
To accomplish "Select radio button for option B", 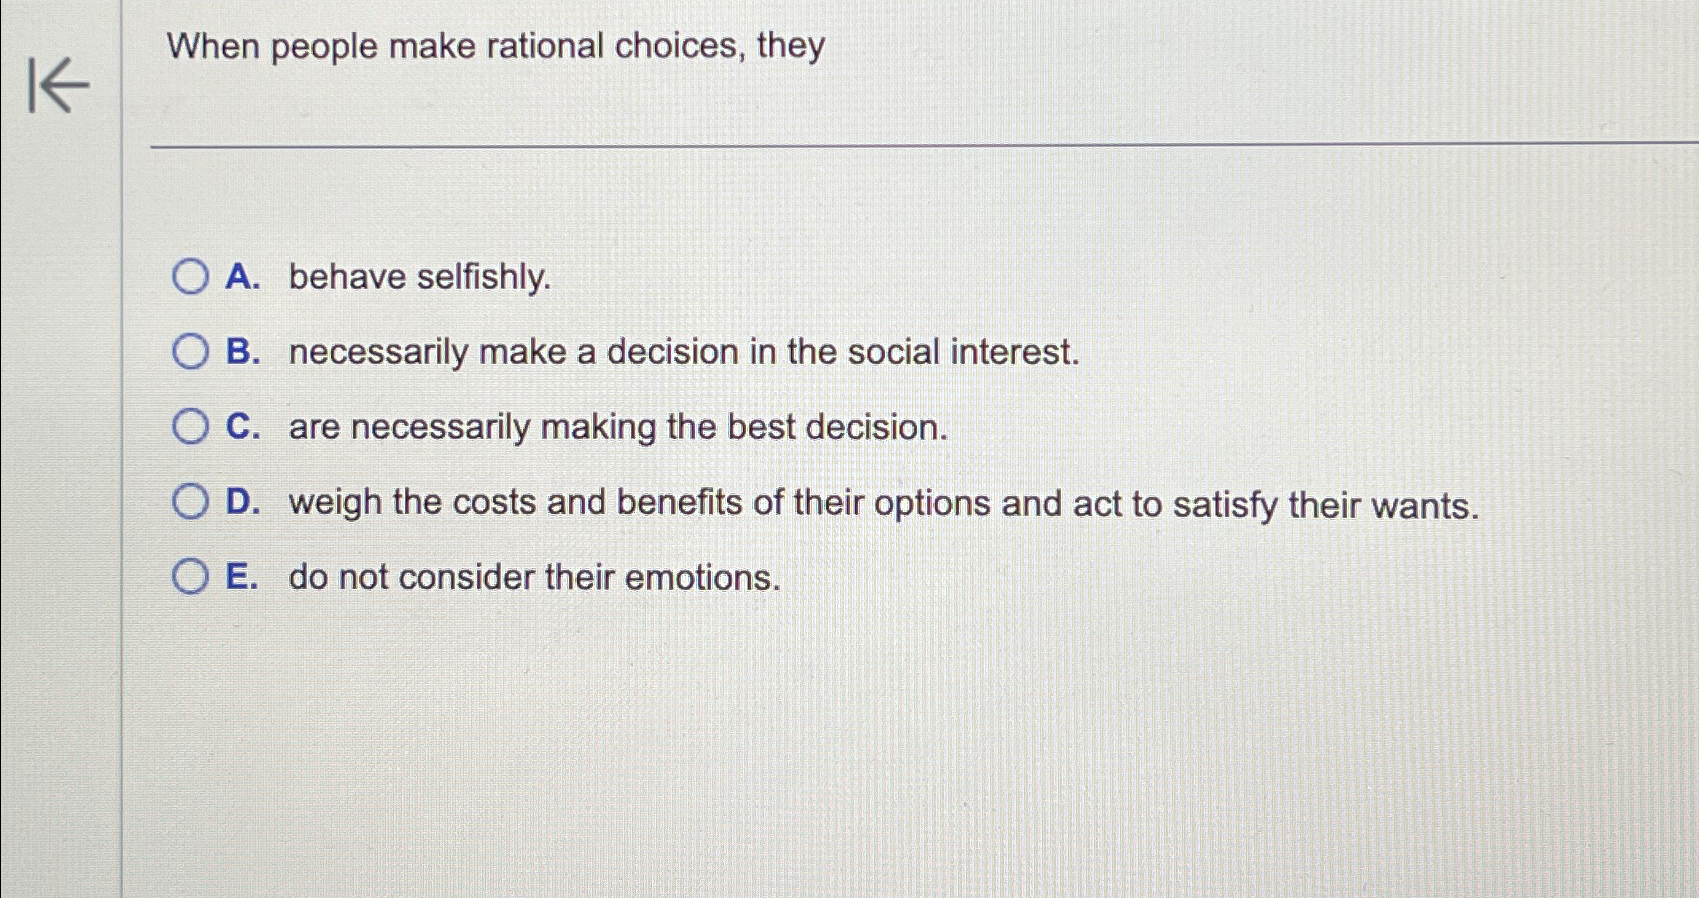I will tap(190, 351).
